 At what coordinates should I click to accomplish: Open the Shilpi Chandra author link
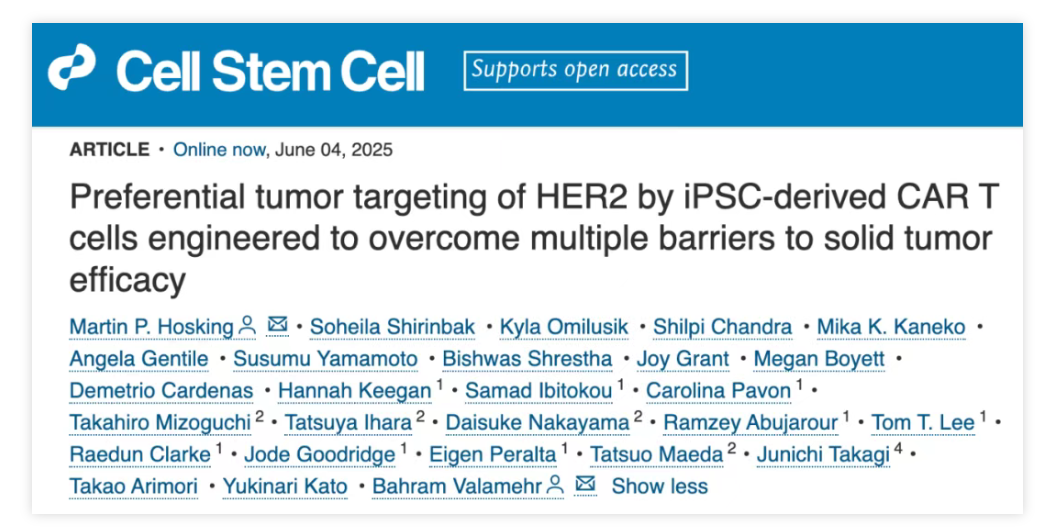pos(722,327)
